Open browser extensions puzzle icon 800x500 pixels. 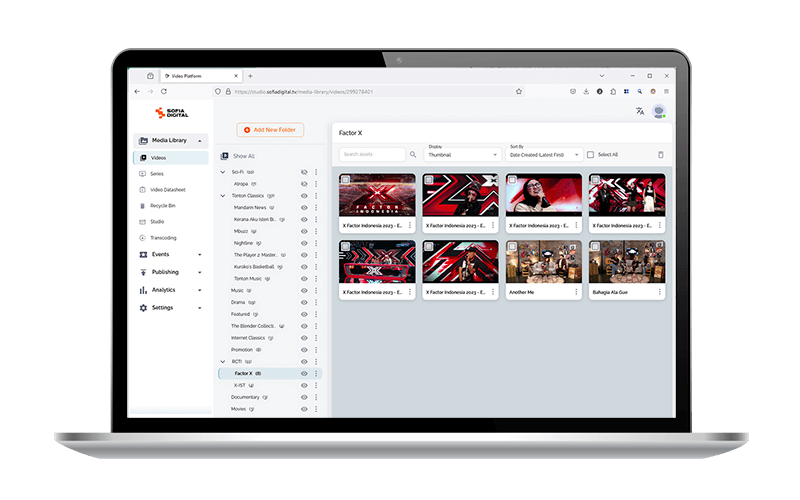tap(613, 91)
